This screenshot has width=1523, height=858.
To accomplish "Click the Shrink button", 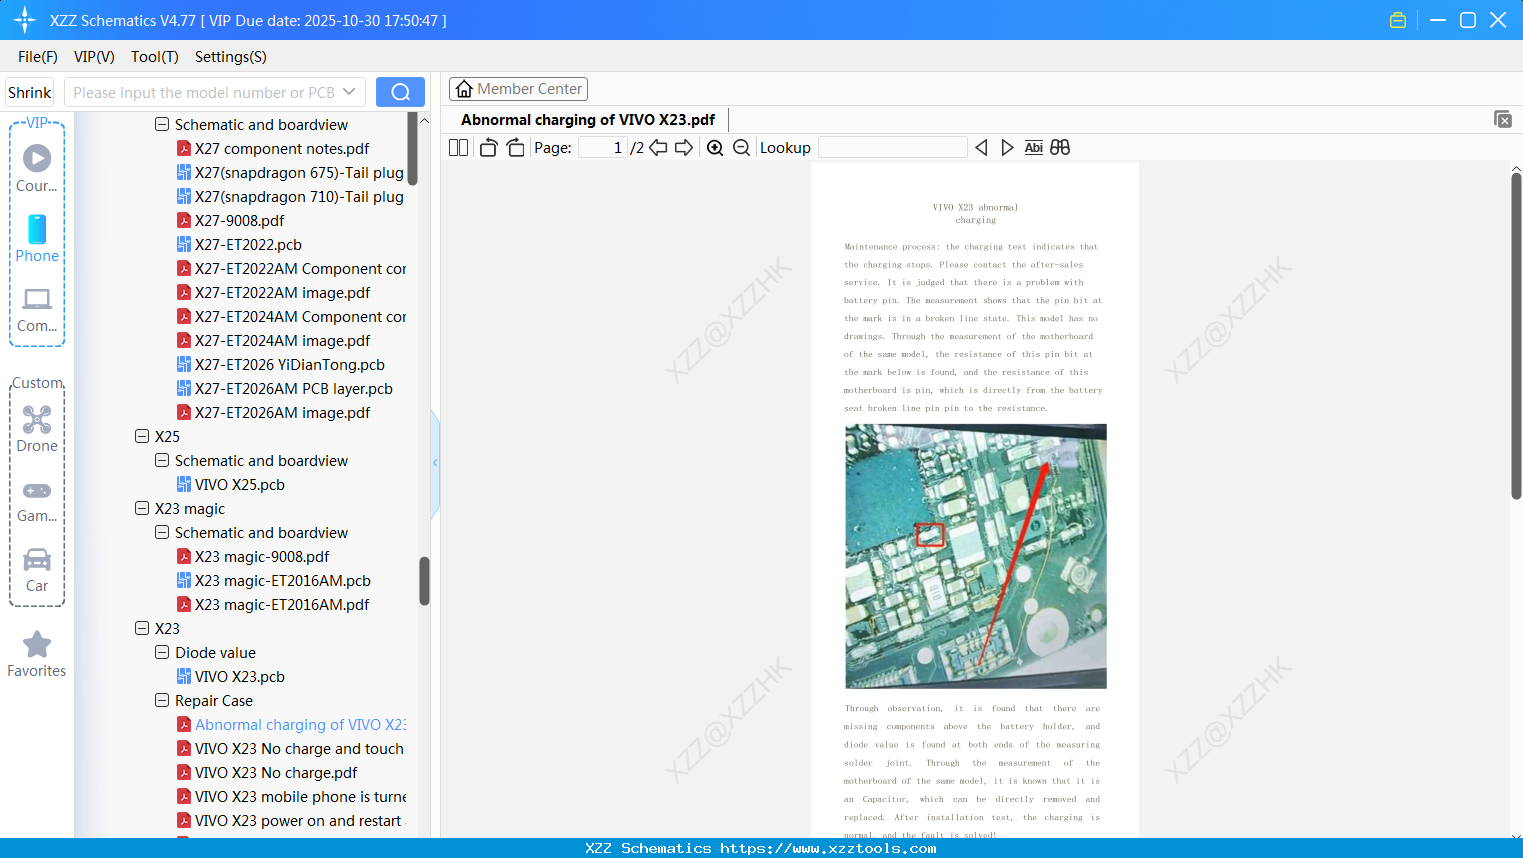I will pos(29,92).
